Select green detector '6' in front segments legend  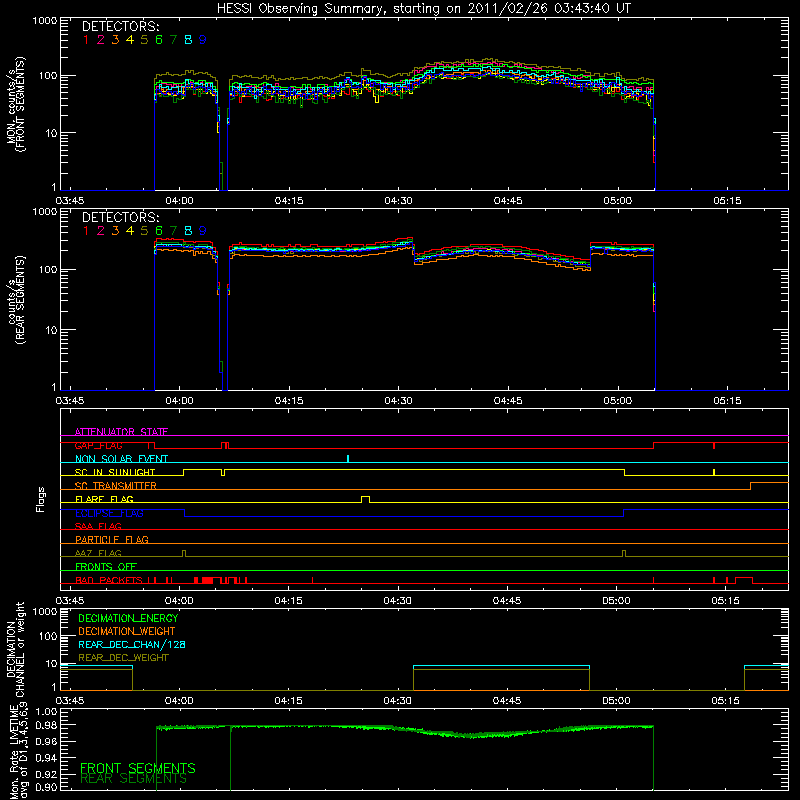tap(159, 40)
